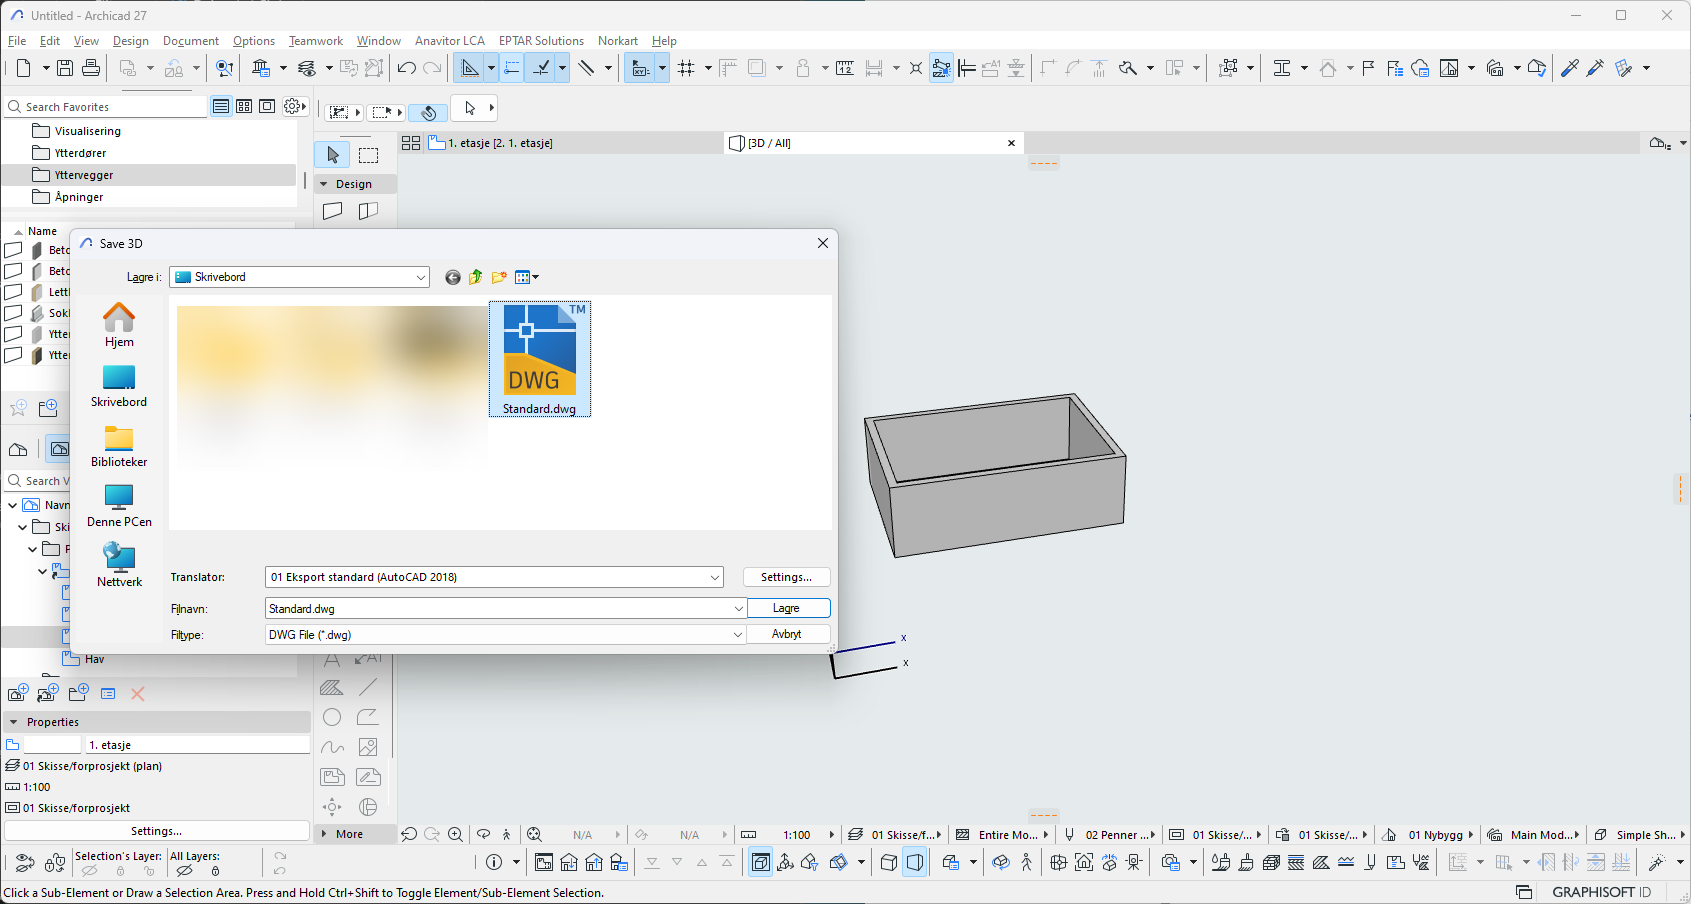Image resolution: width=1691 pixels, height=904 pixels.
Task: Click the Print icon in main toolbar
Action: click(x=91, y=68)
